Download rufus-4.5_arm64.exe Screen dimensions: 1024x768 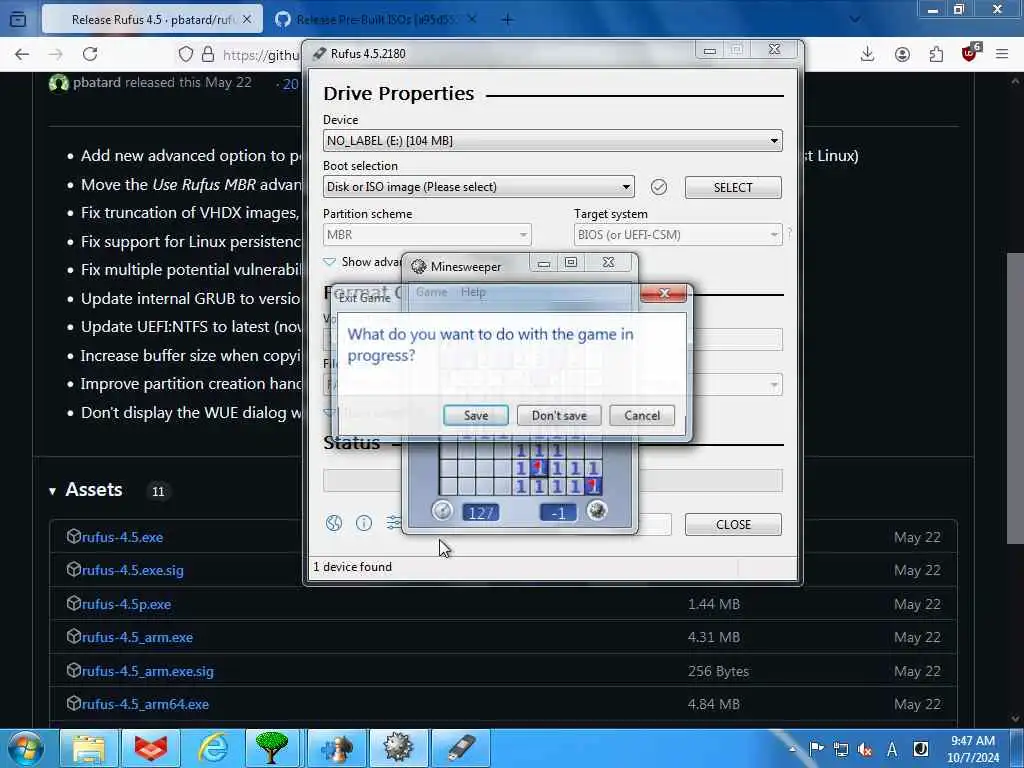coord(145,705)
